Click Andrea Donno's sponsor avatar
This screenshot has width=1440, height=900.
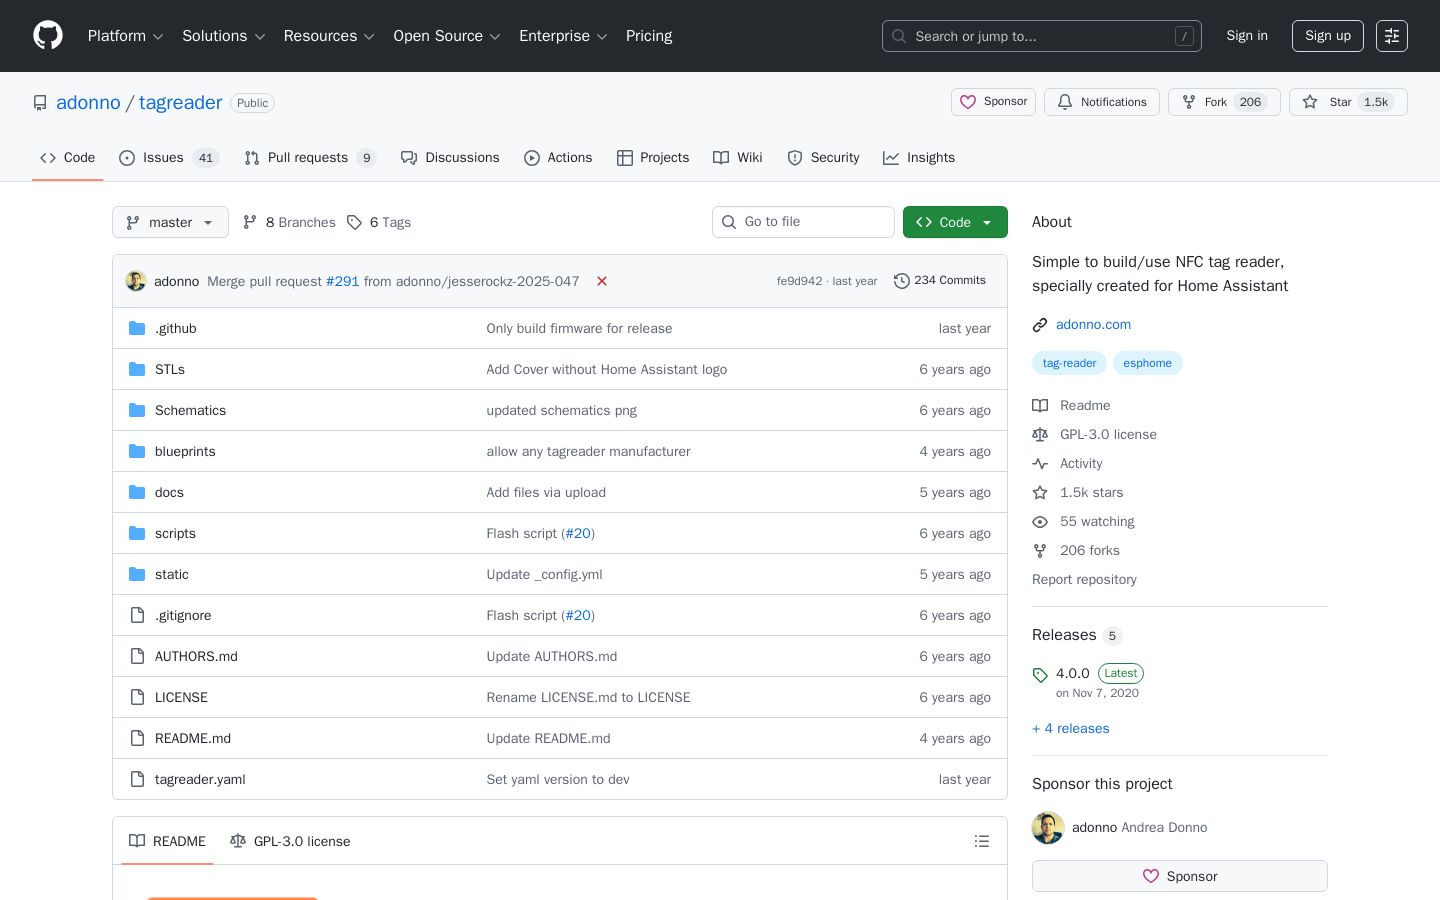click(1048, 828)
